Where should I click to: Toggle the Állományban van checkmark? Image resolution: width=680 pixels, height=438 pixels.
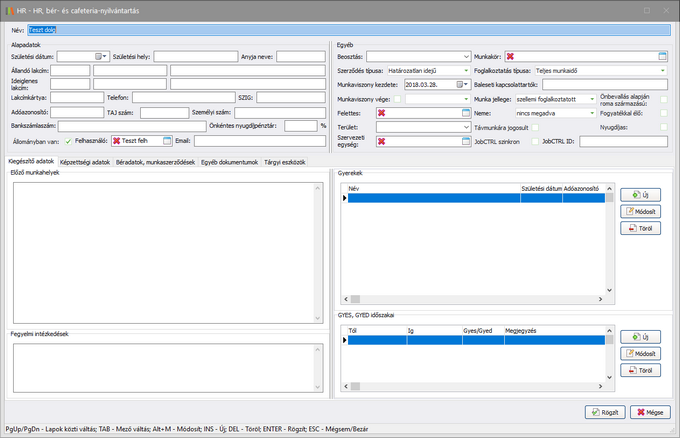tap(67, 141)
